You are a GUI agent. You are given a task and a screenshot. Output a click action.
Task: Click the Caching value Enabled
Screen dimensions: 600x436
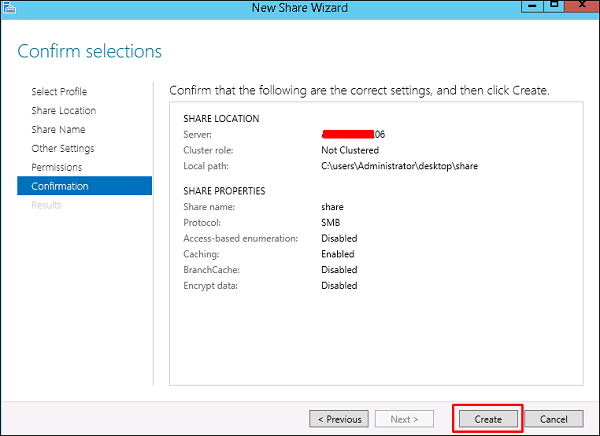(x=338, y=254)
